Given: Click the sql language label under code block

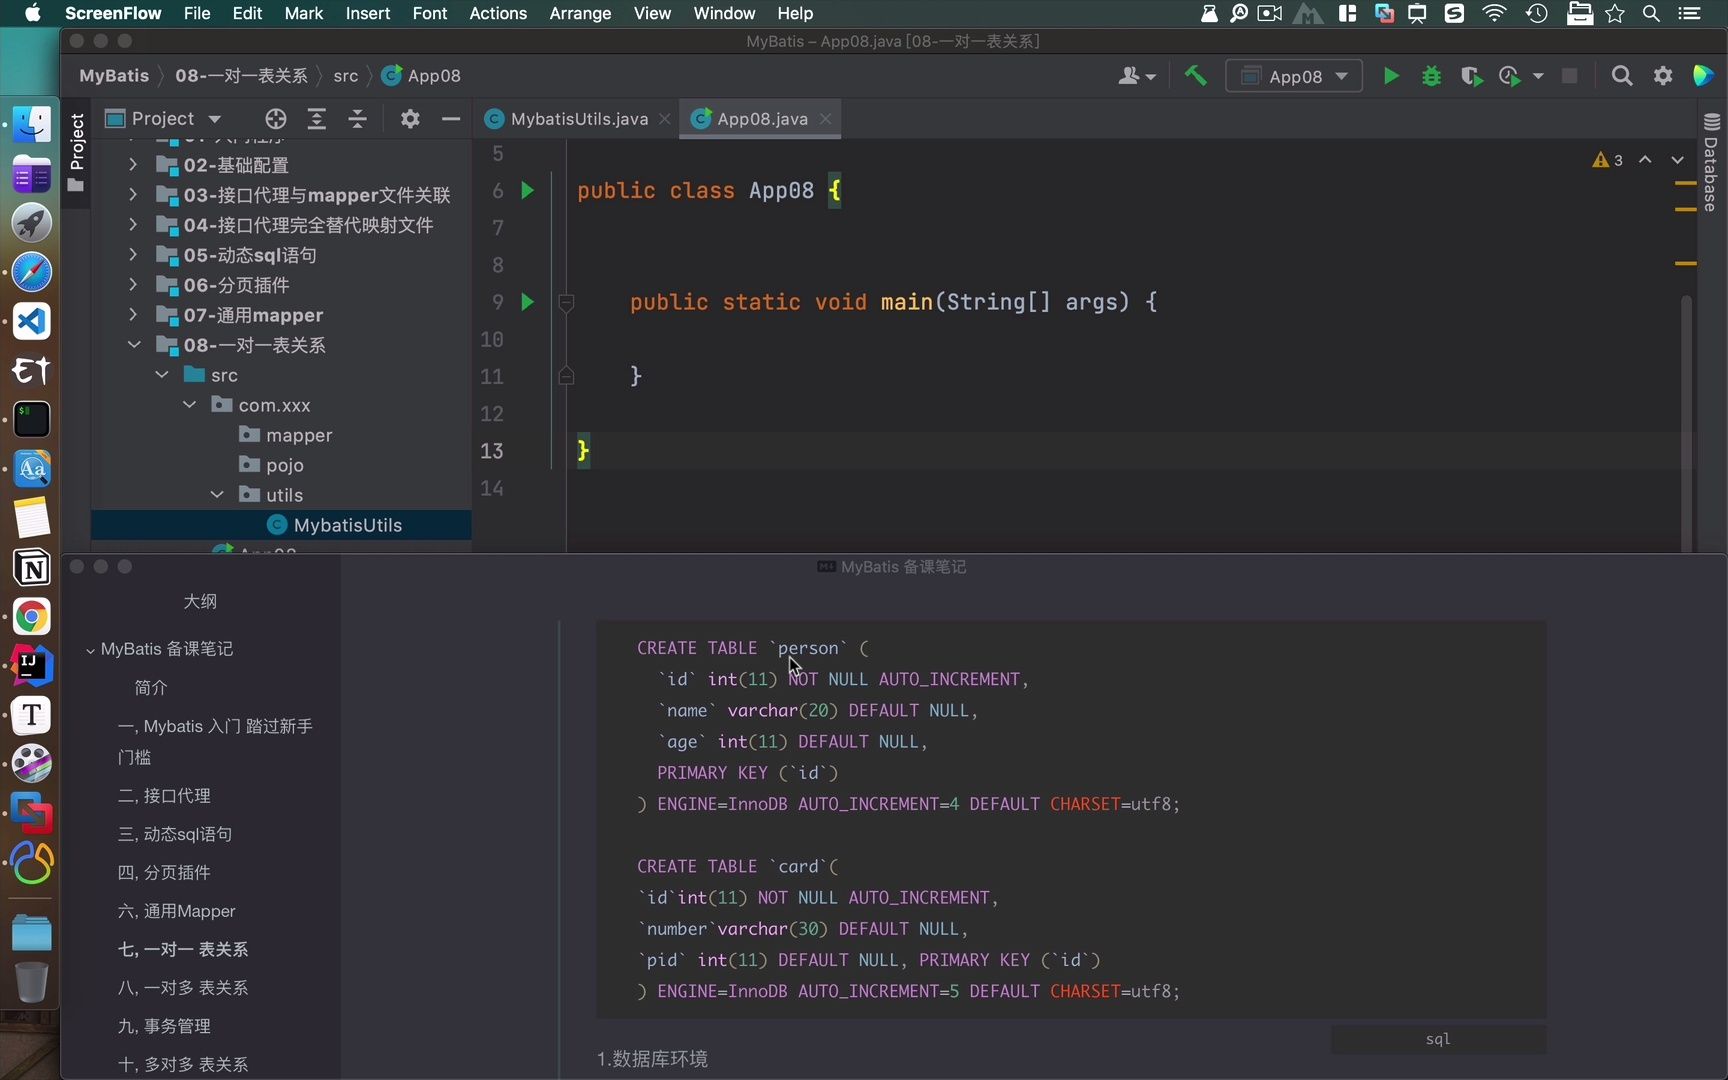Looking at the screenshot, I should 1438,1039.
